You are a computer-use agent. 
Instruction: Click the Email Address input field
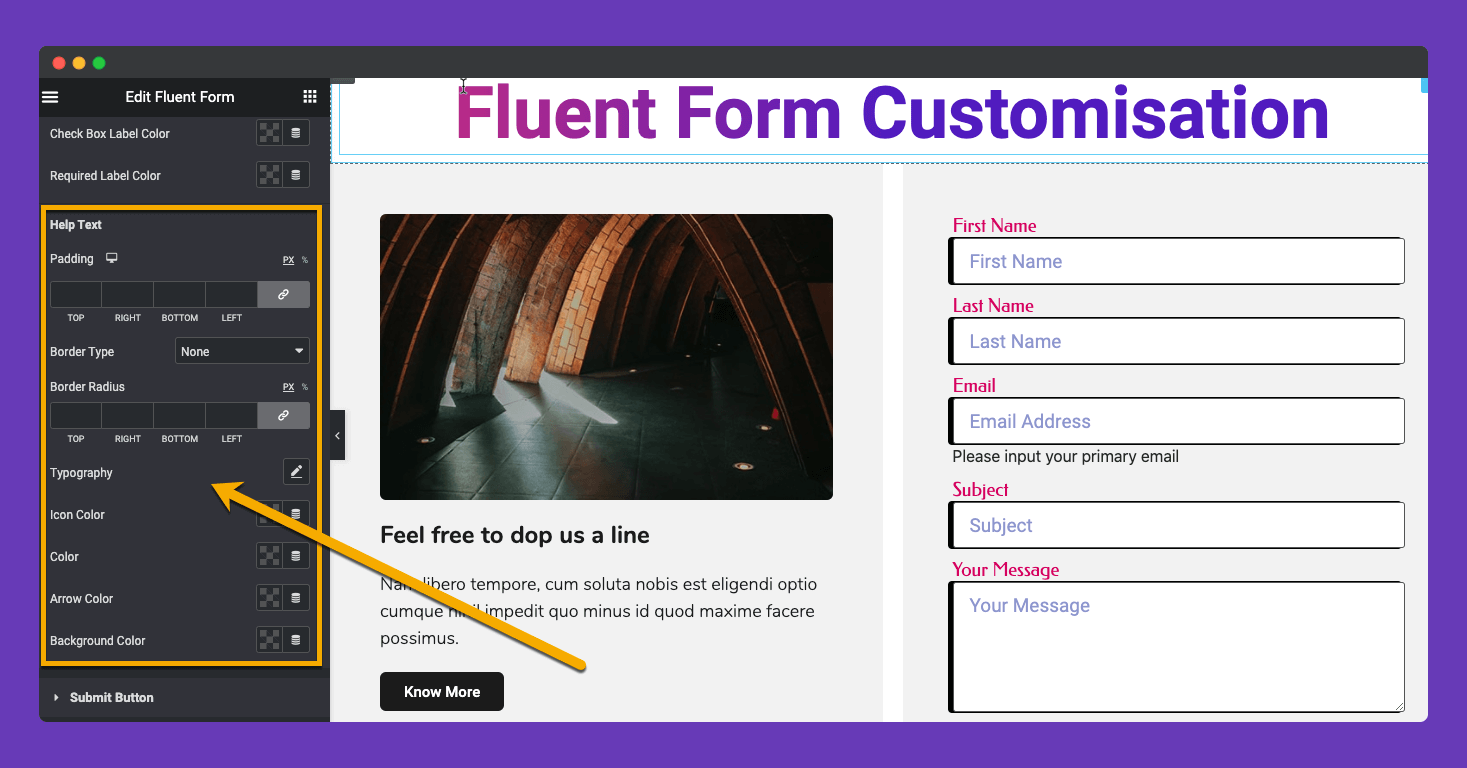1177,421
